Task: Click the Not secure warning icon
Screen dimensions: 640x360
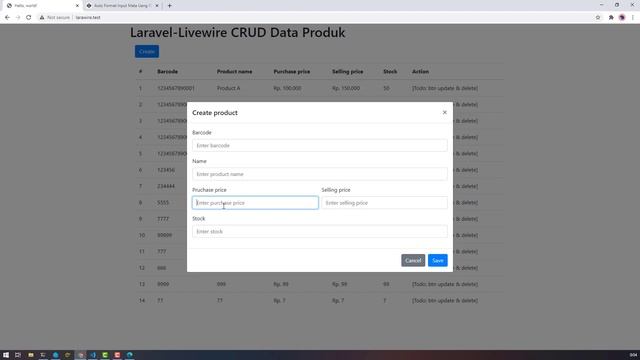Action: (x=42, y=18)
